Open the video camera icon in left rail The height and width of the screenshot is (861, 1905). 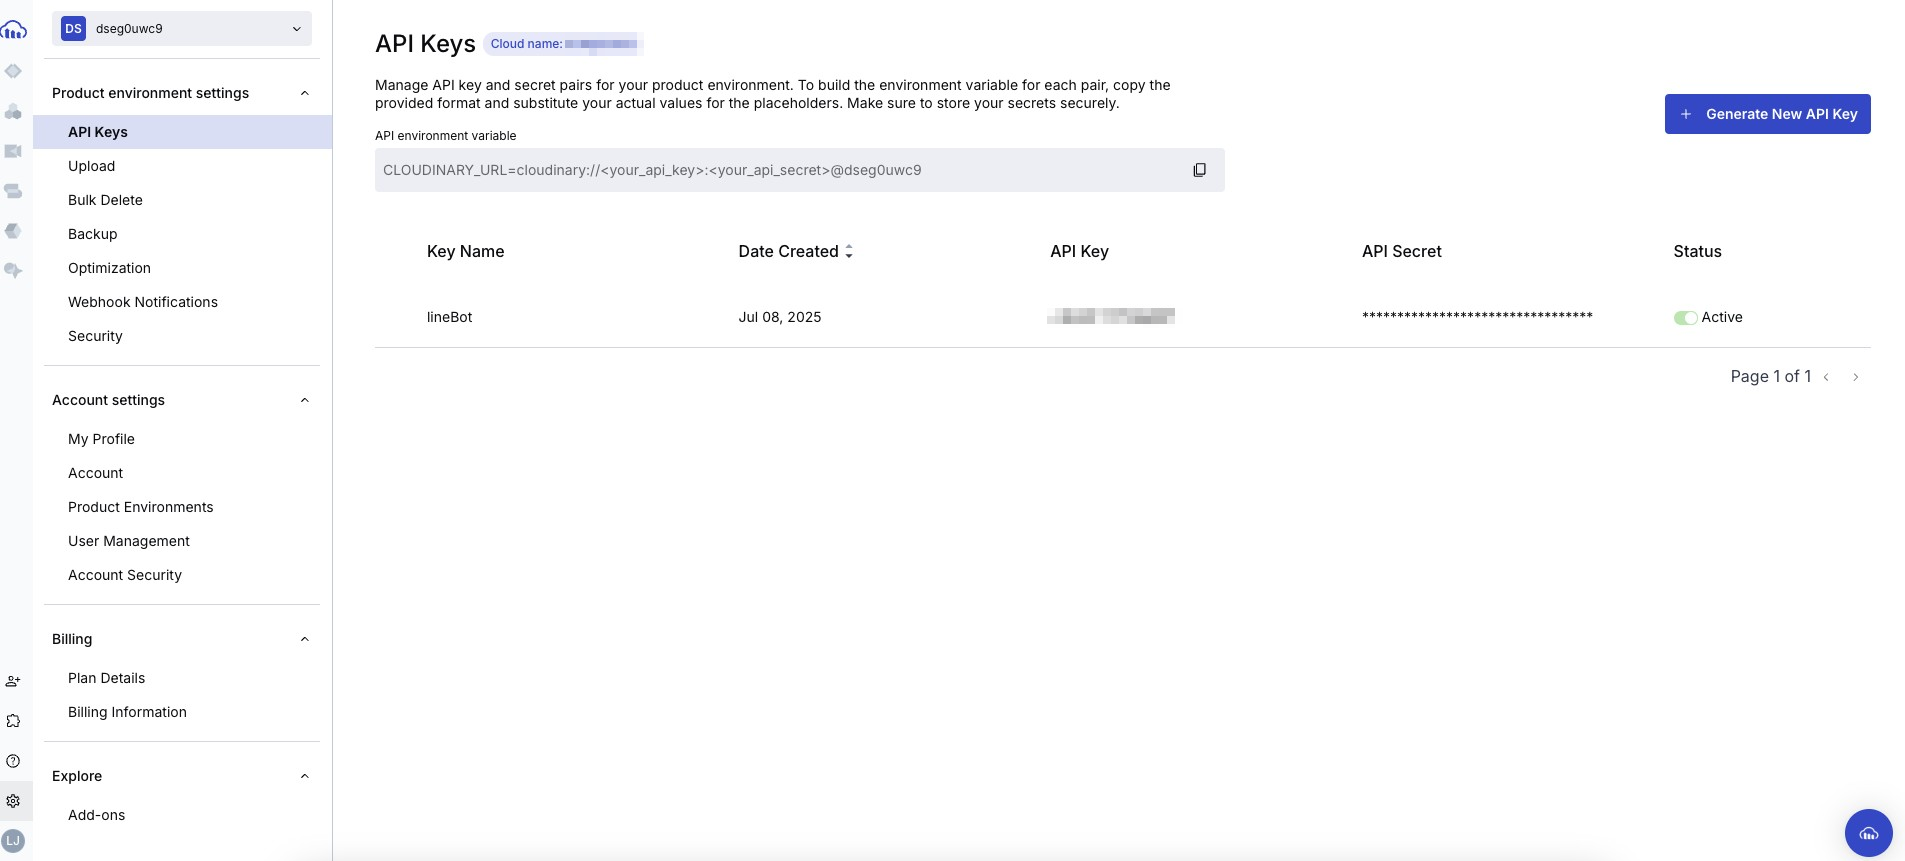(13, 151)
